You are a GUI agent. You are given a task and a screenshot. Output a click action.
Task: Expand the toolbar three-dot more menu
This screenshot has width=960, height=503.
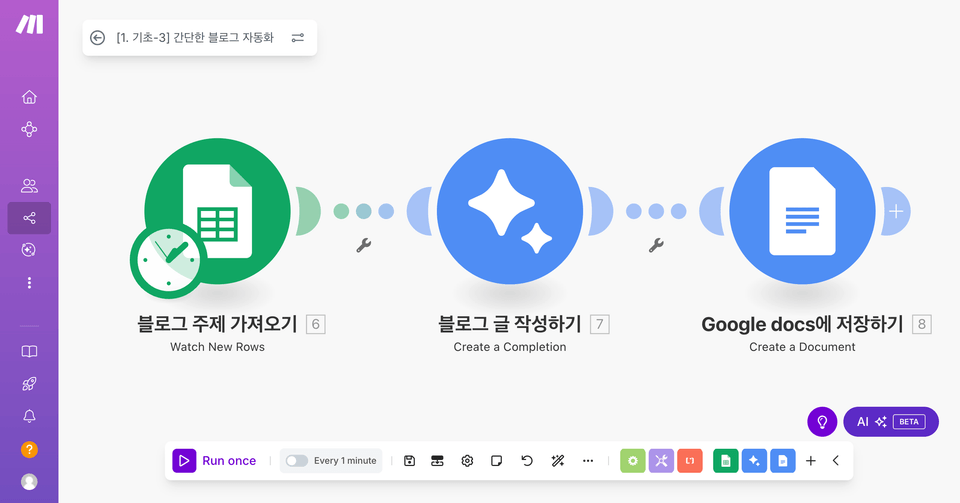click(x=588, y=461)
